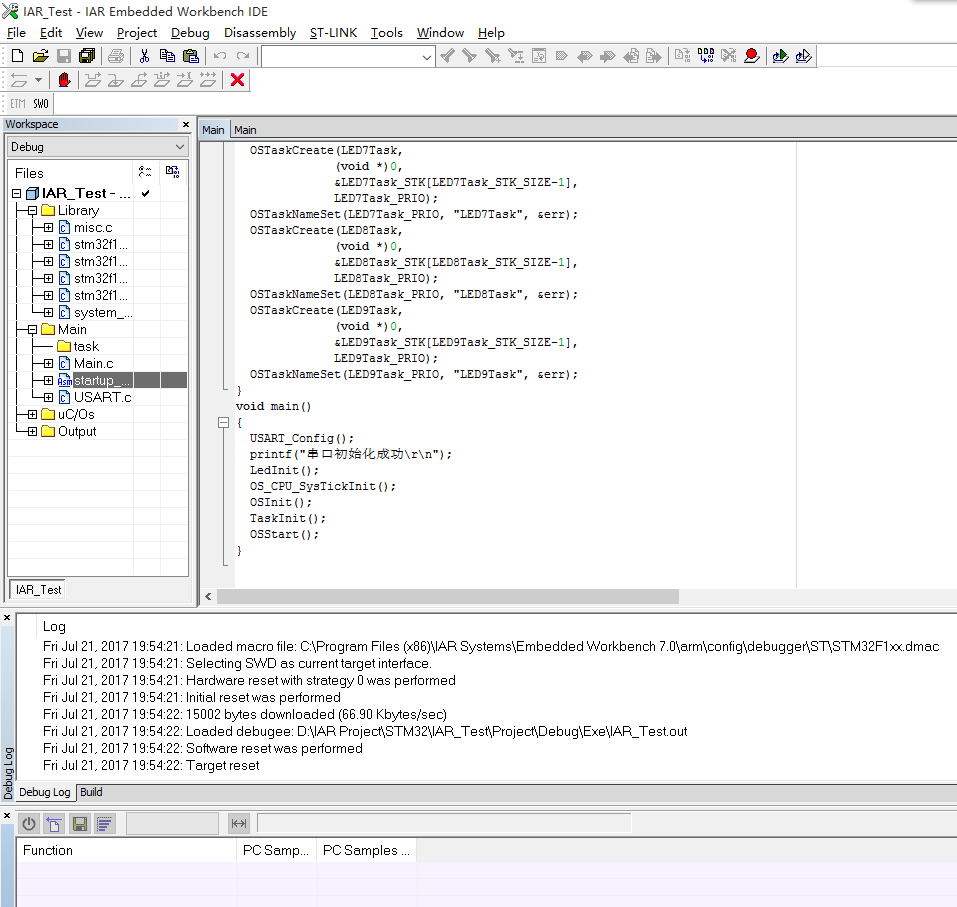Toggle the profiler power button

coord(29,824)
